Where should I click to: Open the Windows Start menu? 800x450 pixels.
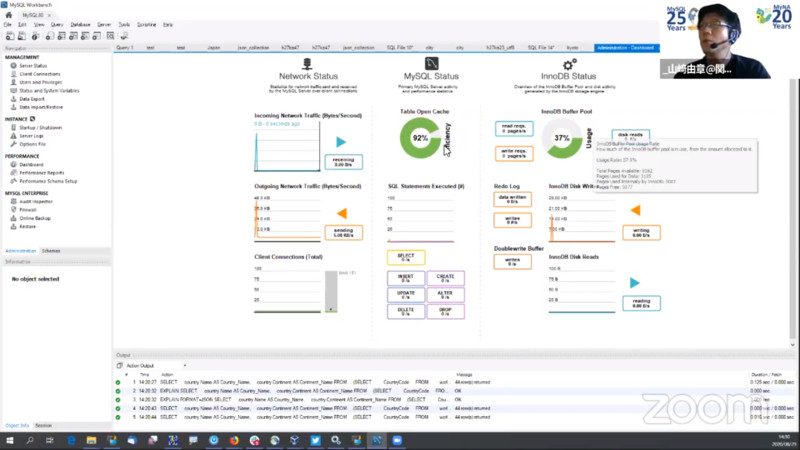10,440
